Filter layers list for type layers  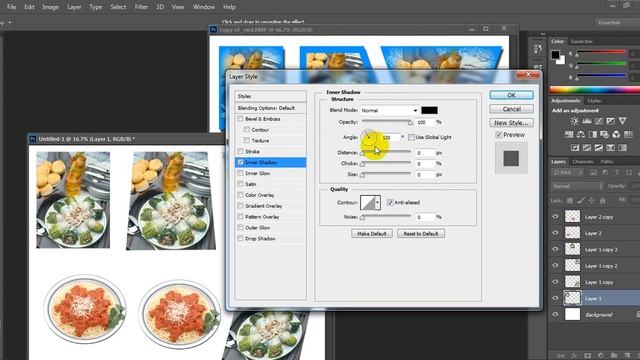[x=617, y=173]
